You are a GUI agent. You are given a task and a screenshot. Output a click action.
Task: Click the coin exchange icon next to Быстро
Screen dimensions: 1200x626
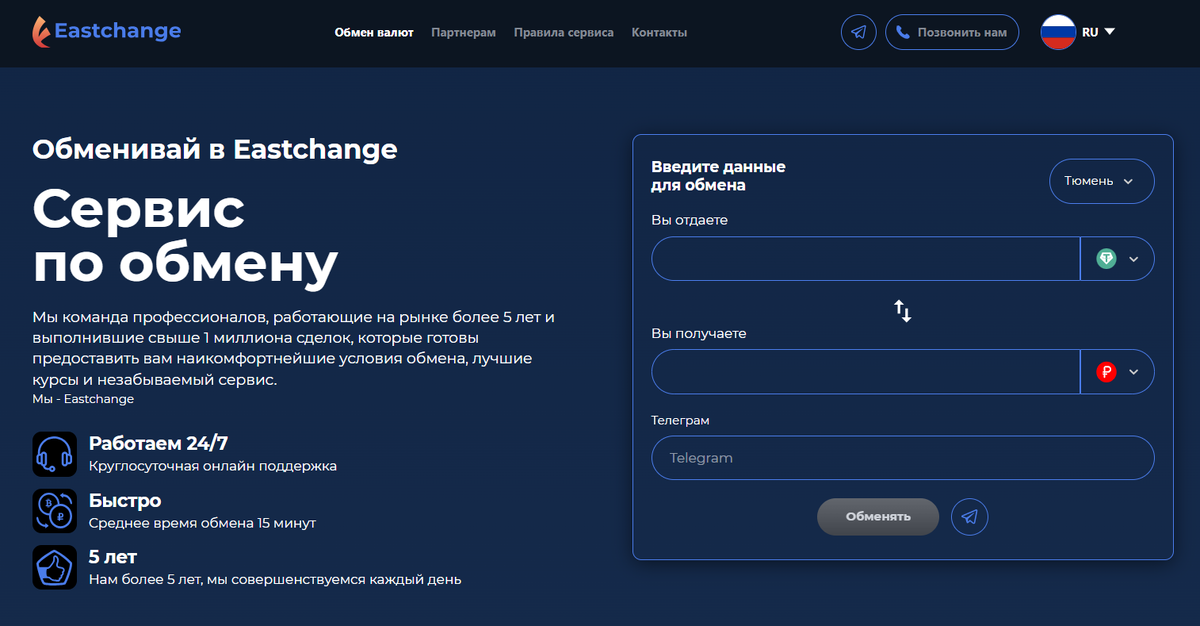click(54, 510)
